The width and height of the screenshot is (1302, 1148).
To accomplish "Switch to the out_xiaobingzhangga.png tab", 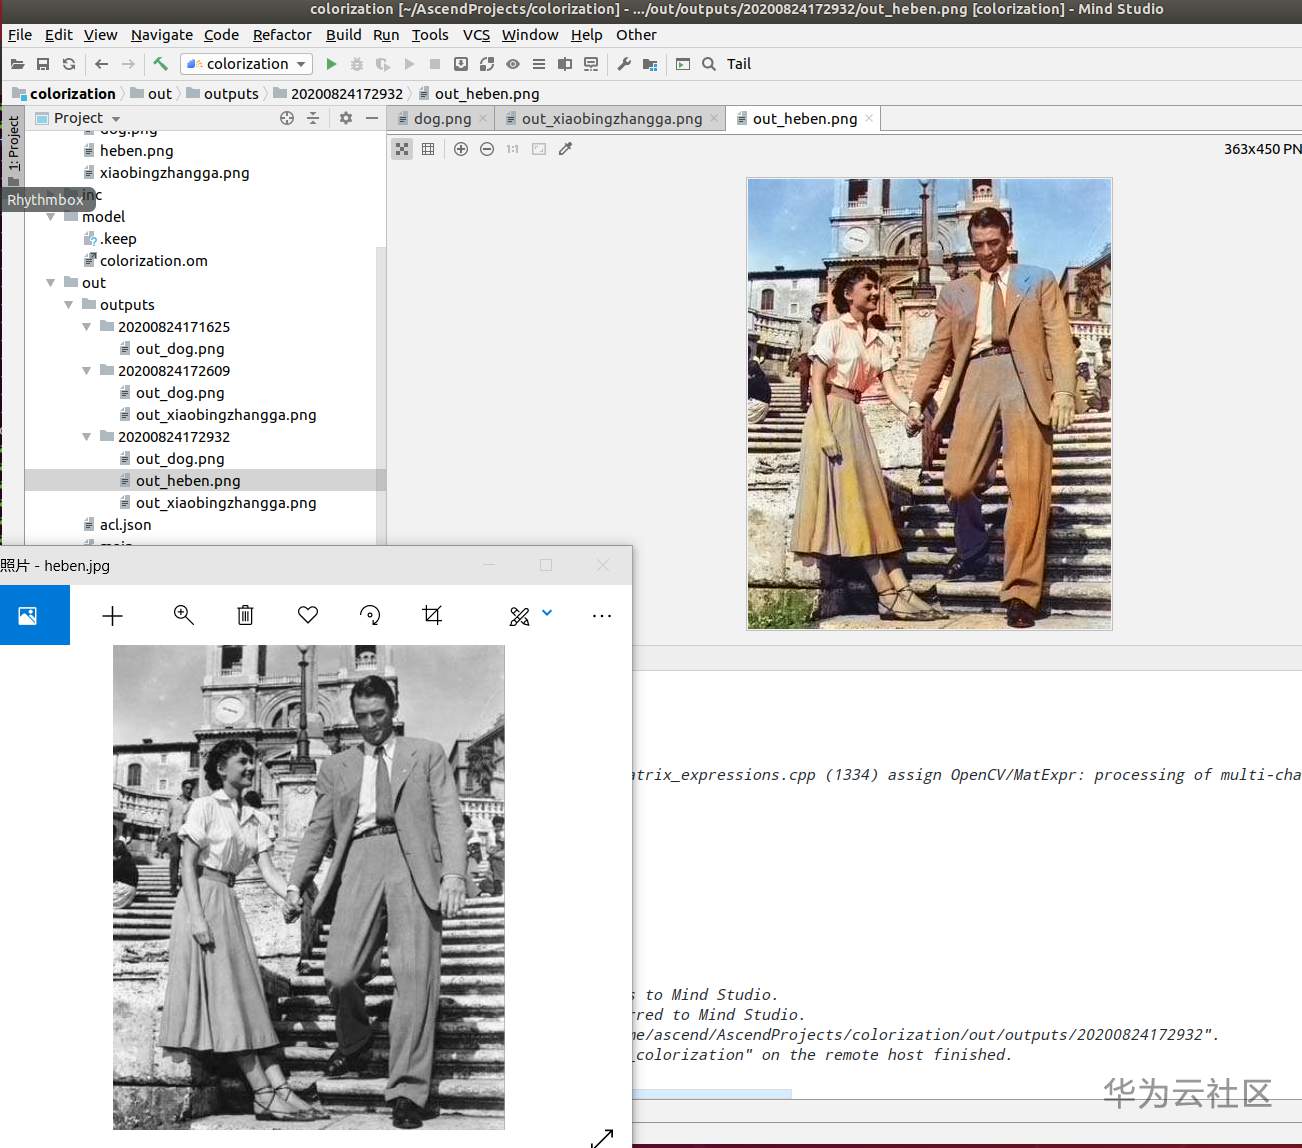I will pos(611,118).
